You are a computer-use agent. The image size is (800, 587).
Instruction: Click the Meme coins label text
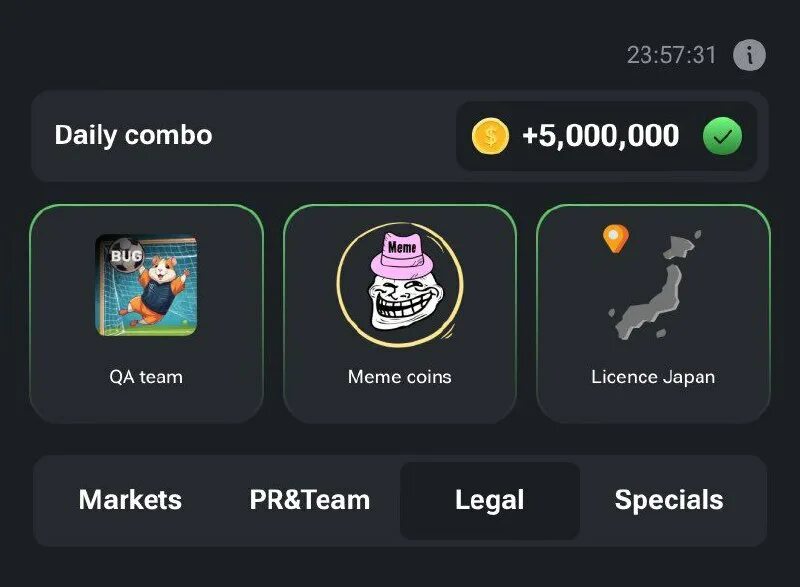coord(399,377)
